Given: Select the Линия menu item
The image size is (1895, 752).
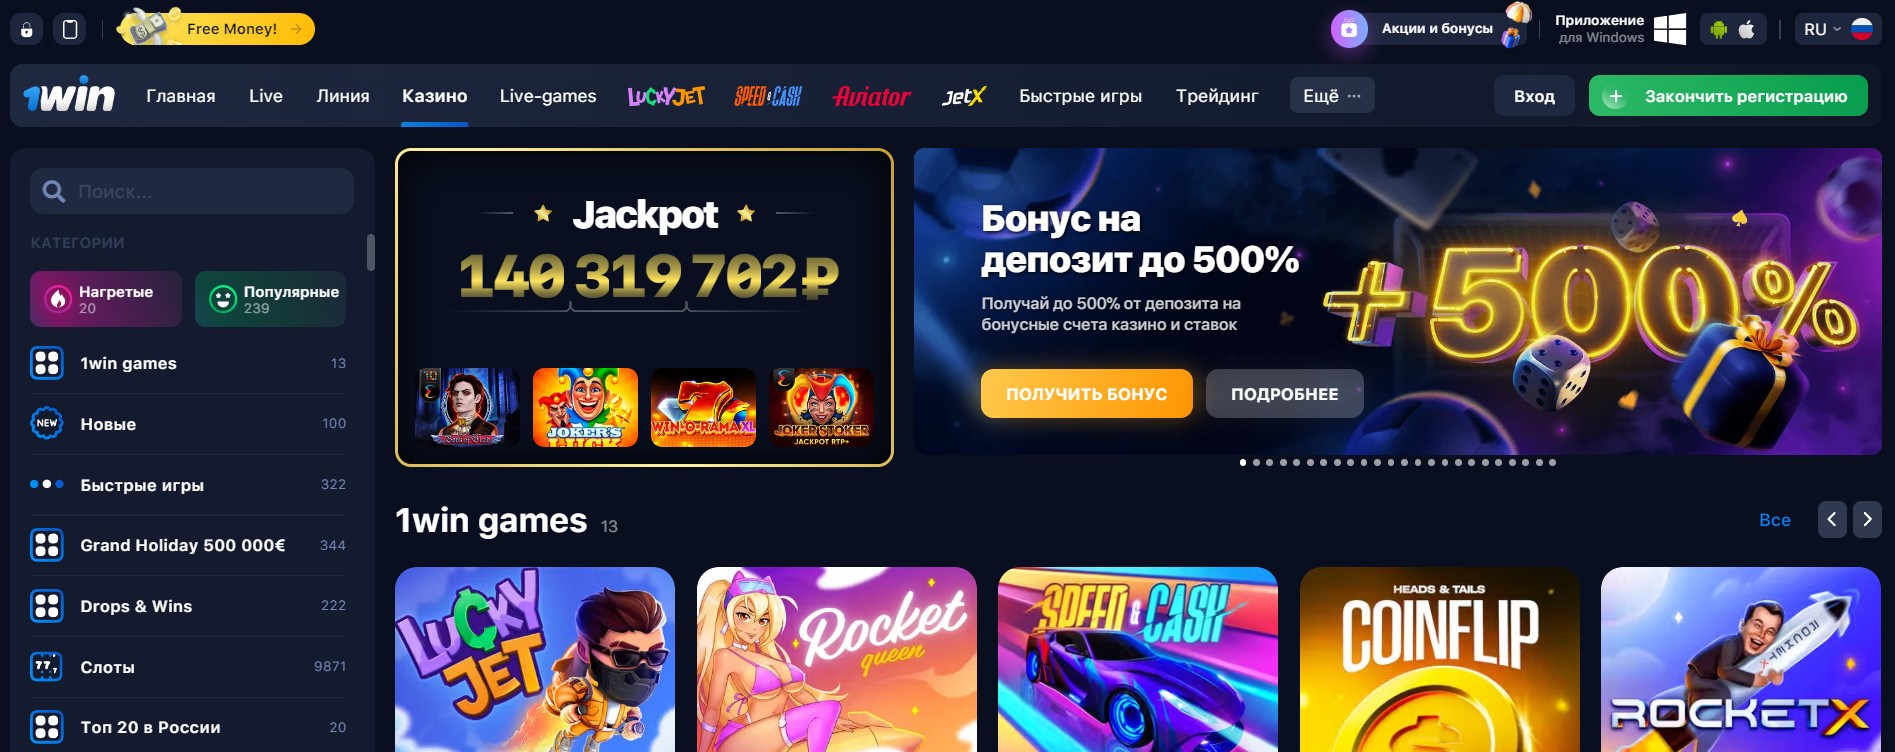Looking at the screenshot, I should point(343,96).
